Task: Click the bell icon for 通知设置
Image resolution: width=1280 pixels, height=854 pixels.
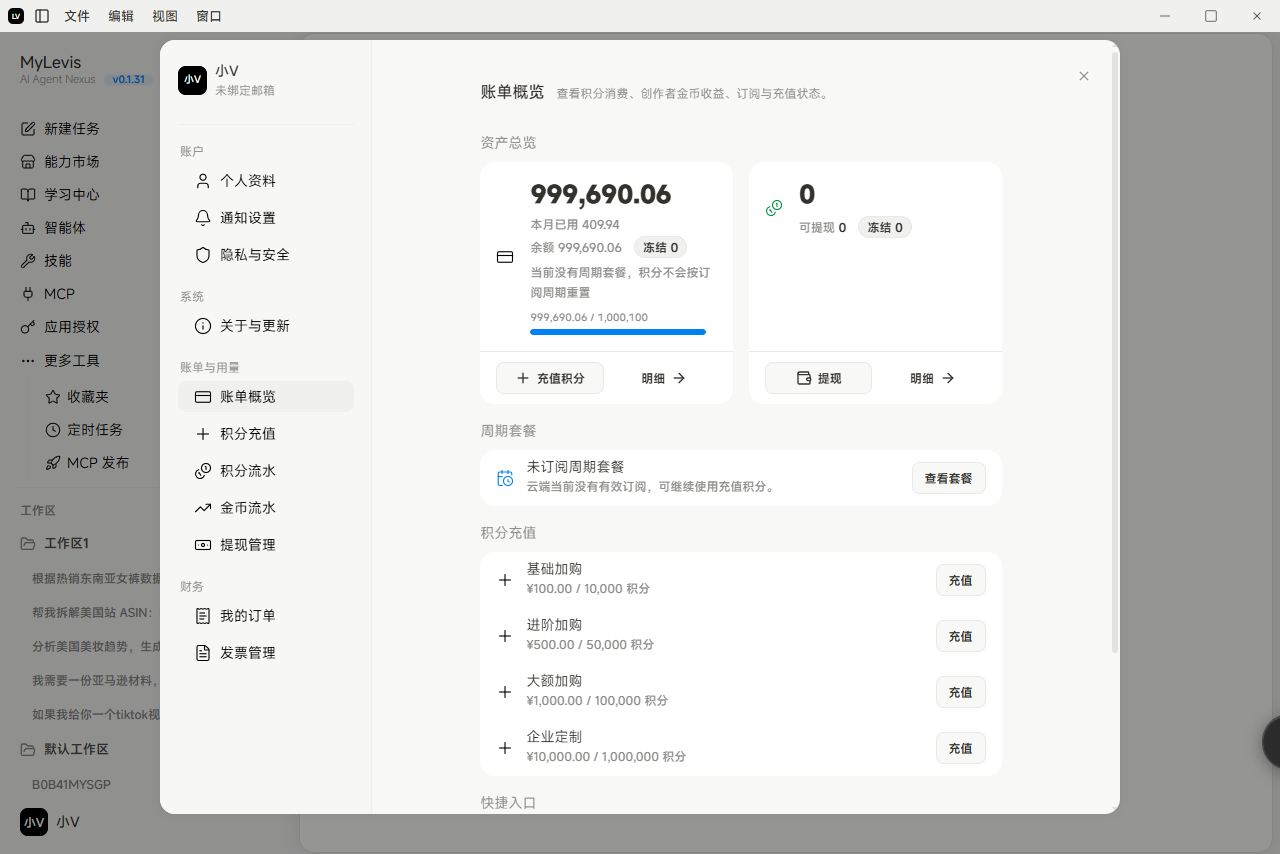Action: 203,218
